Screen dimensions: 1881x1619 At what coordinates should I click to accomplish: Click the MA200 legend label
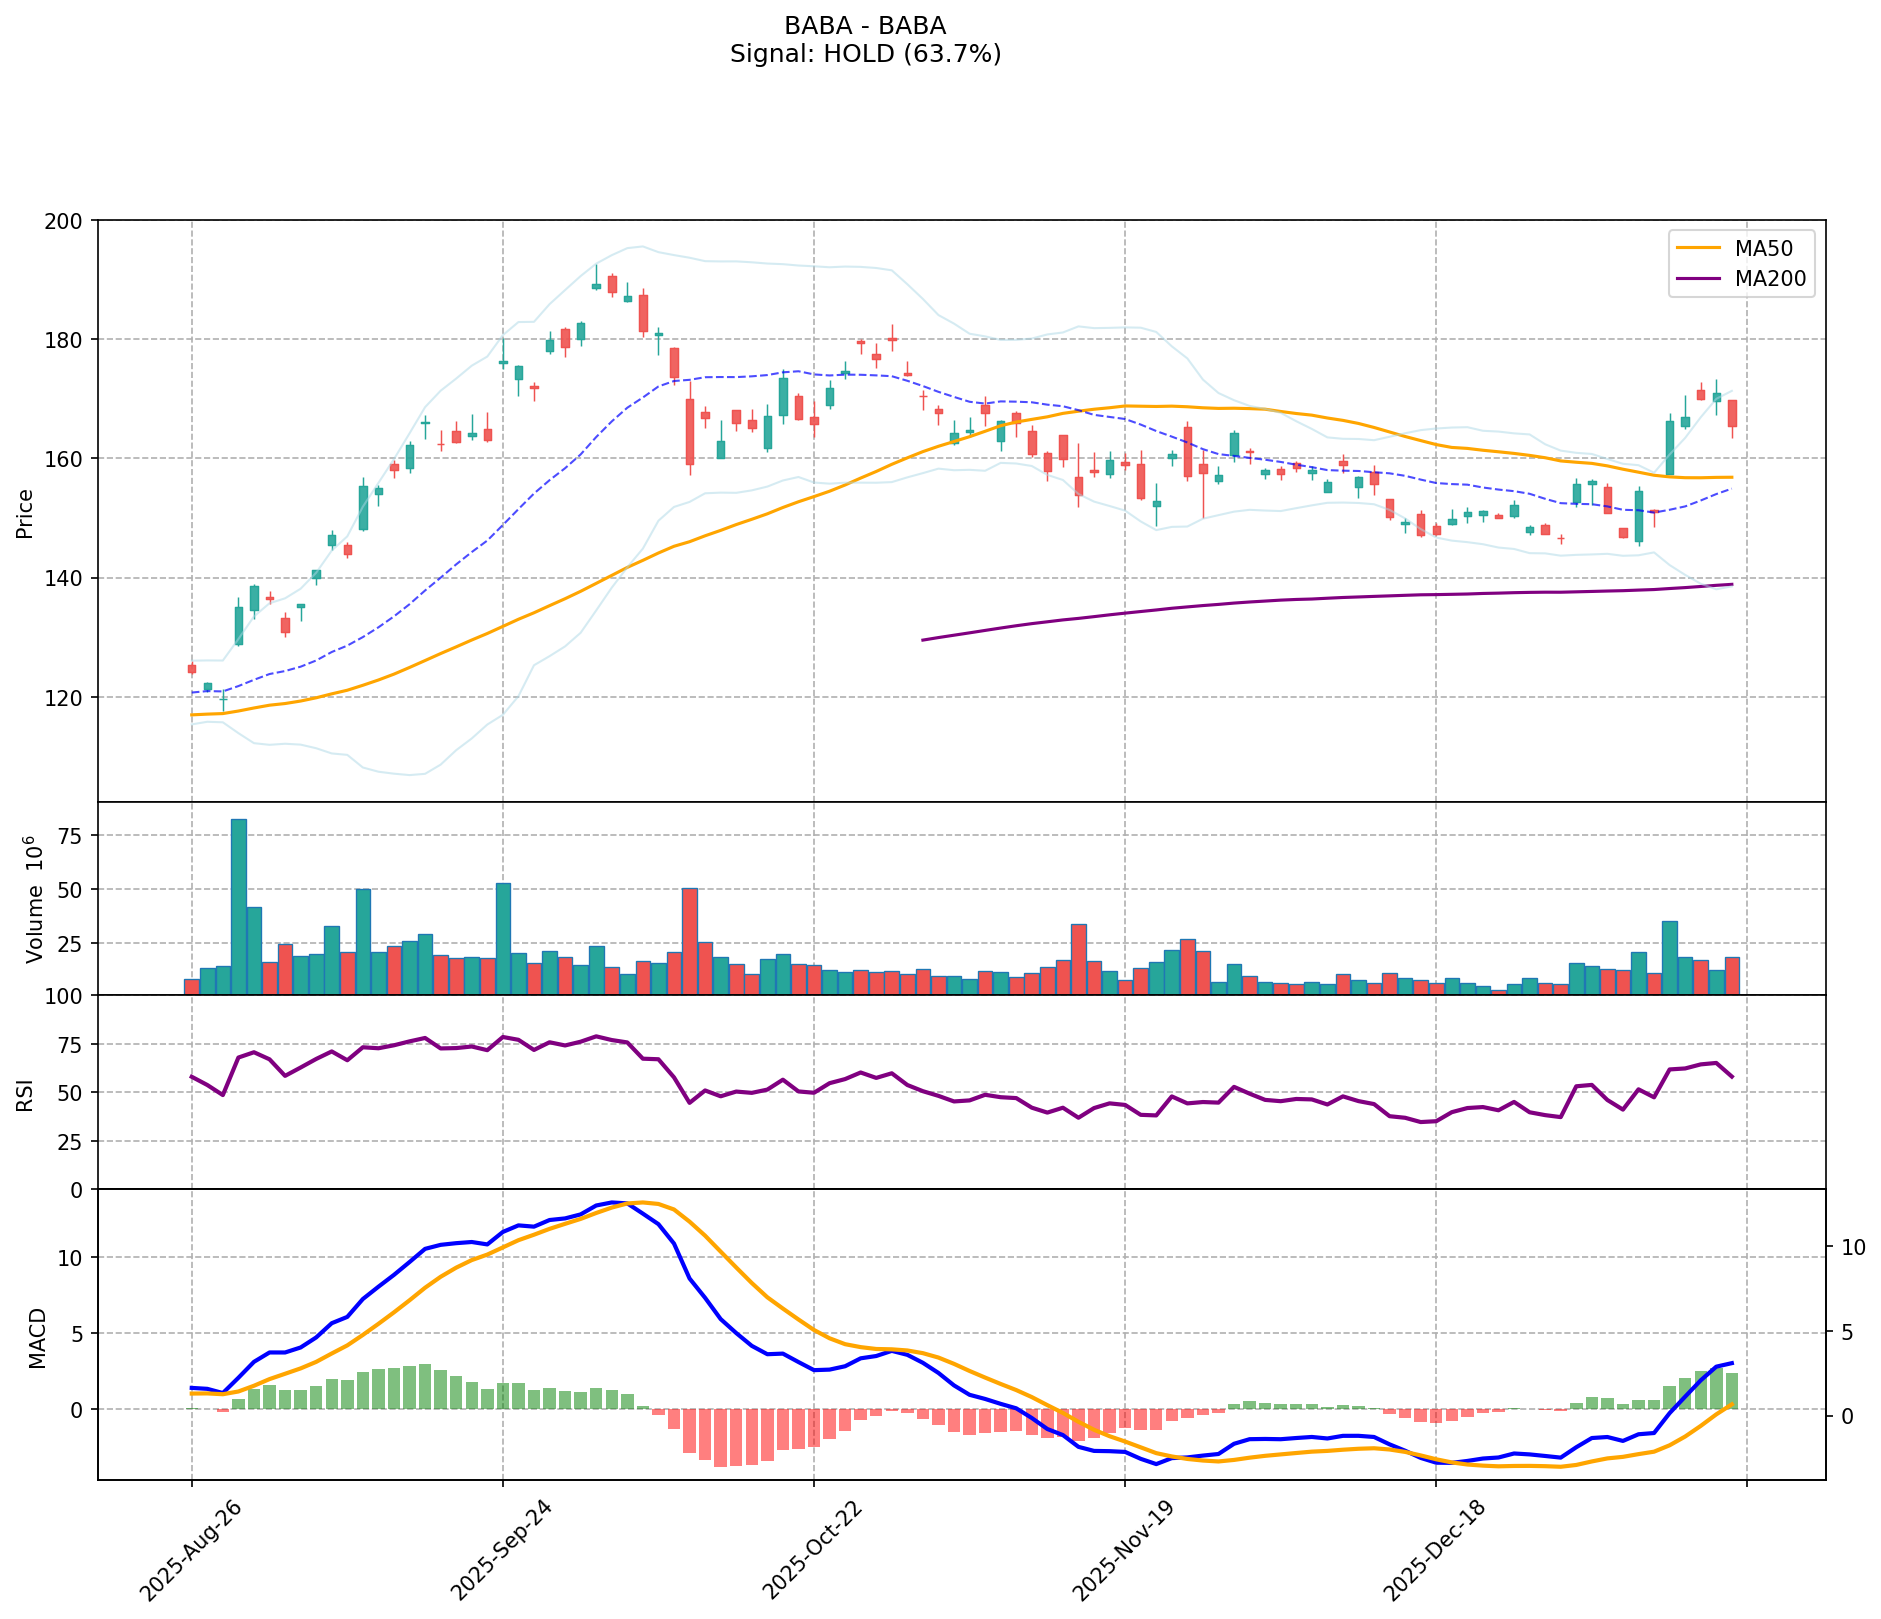(1770, 279)
